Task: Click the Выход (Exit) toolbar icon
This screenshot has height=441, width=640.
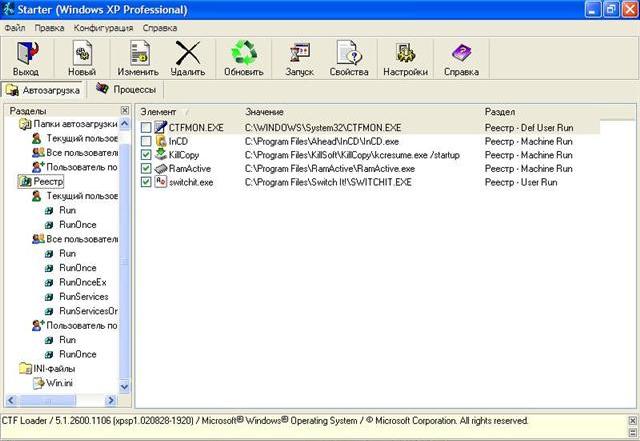Action: [x=26, y=58]
